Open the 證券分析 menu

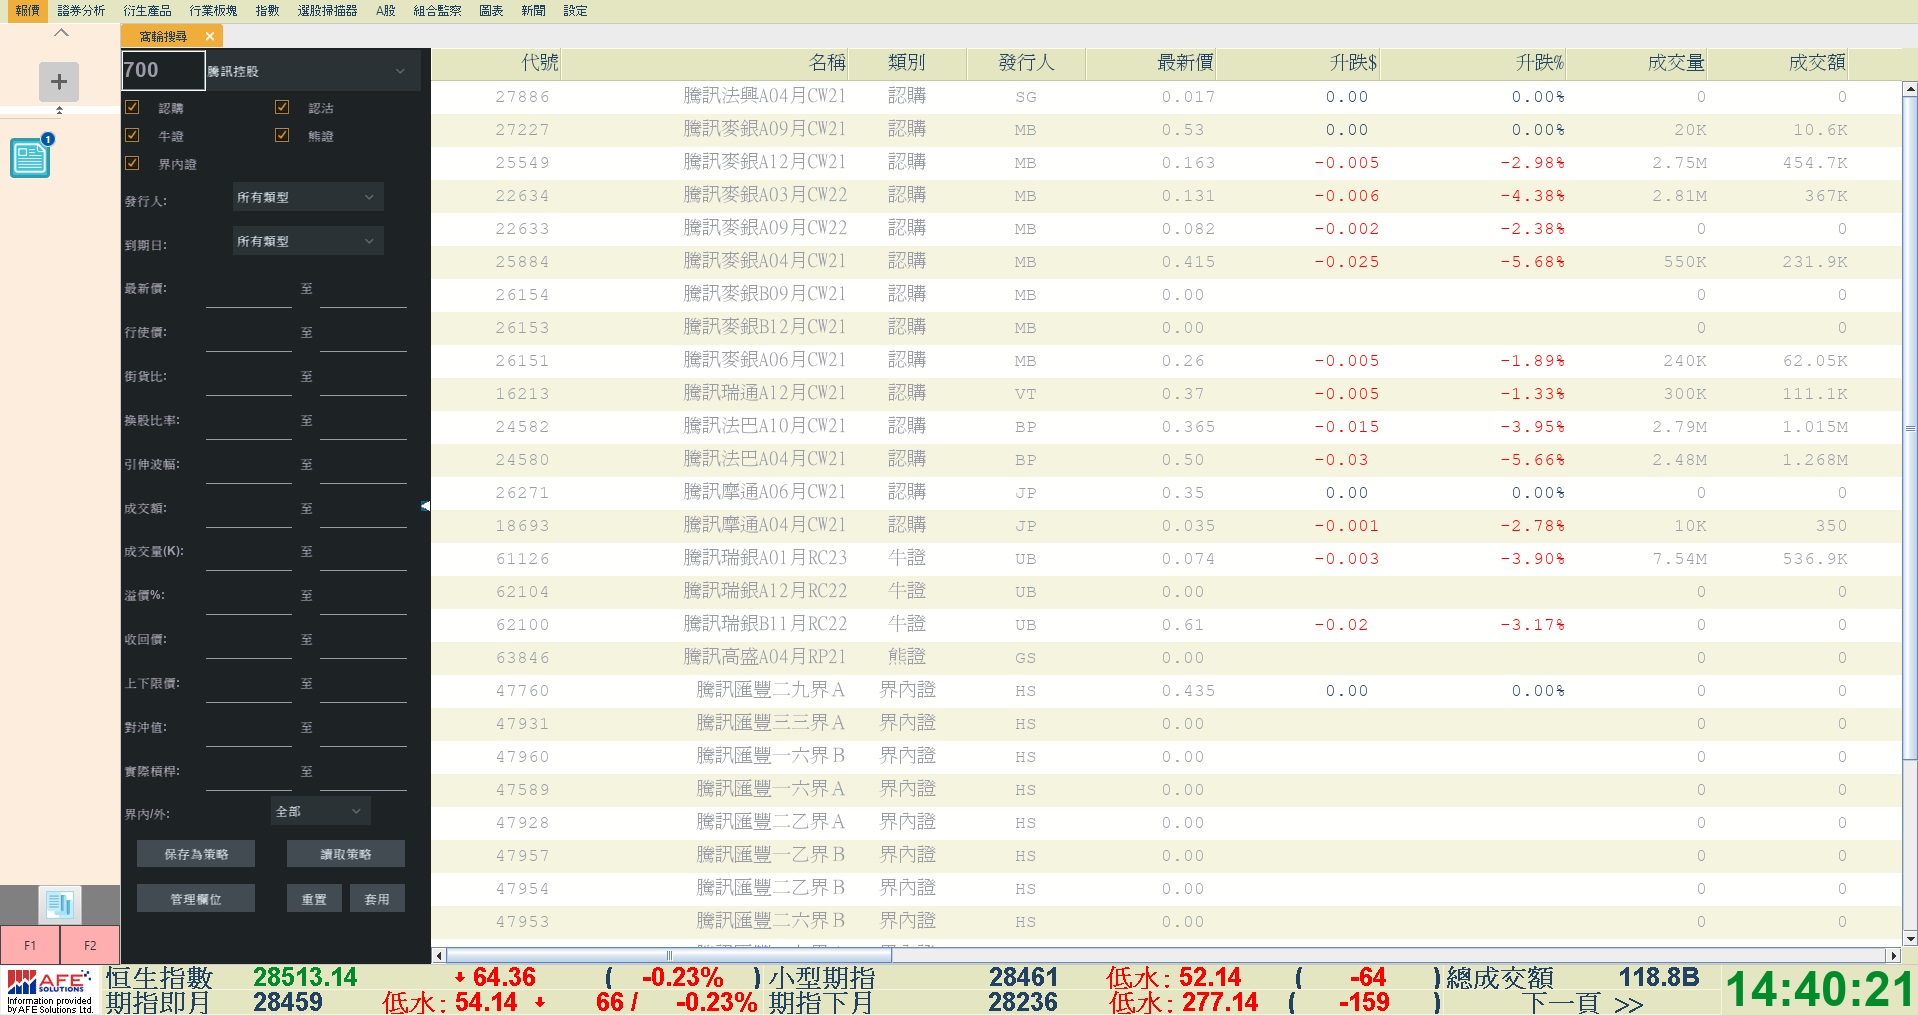[81, 10]
